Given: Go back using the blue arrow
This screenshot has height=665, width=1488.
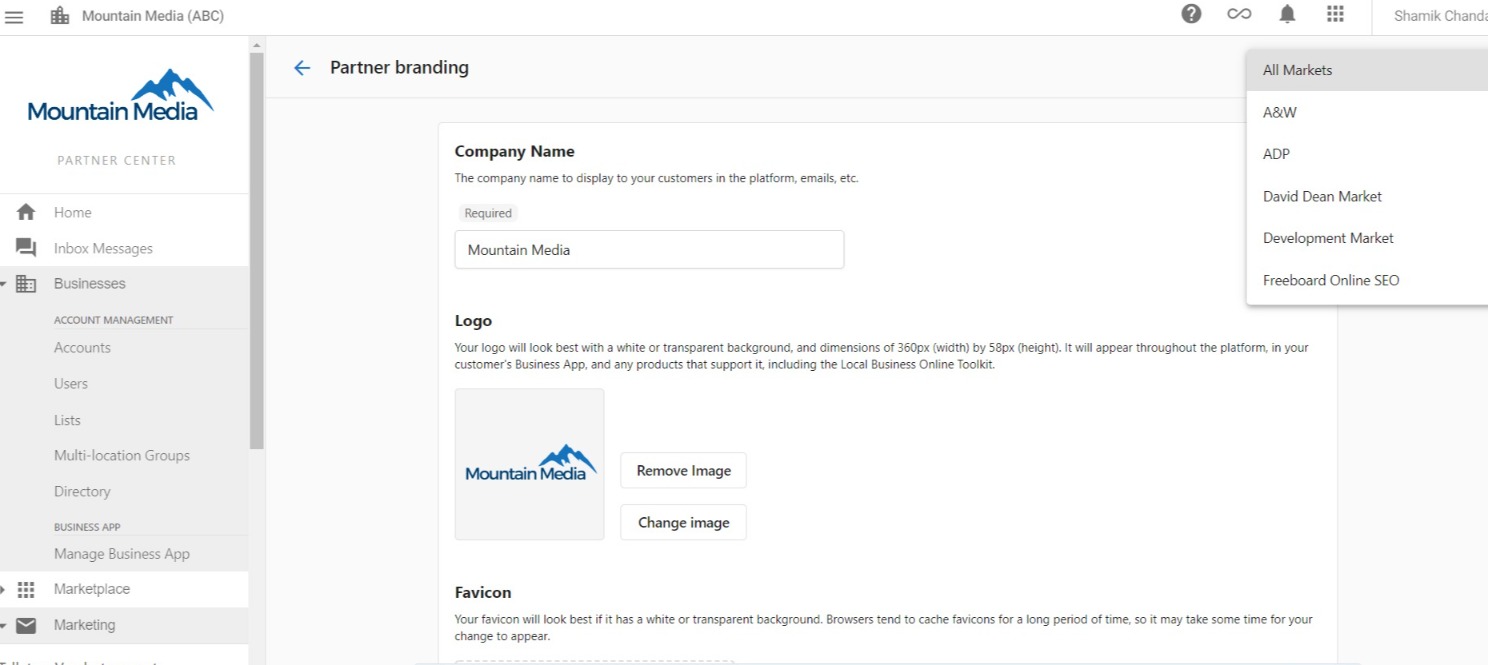Looking at the screenshot, I should (x=302, y=68).
